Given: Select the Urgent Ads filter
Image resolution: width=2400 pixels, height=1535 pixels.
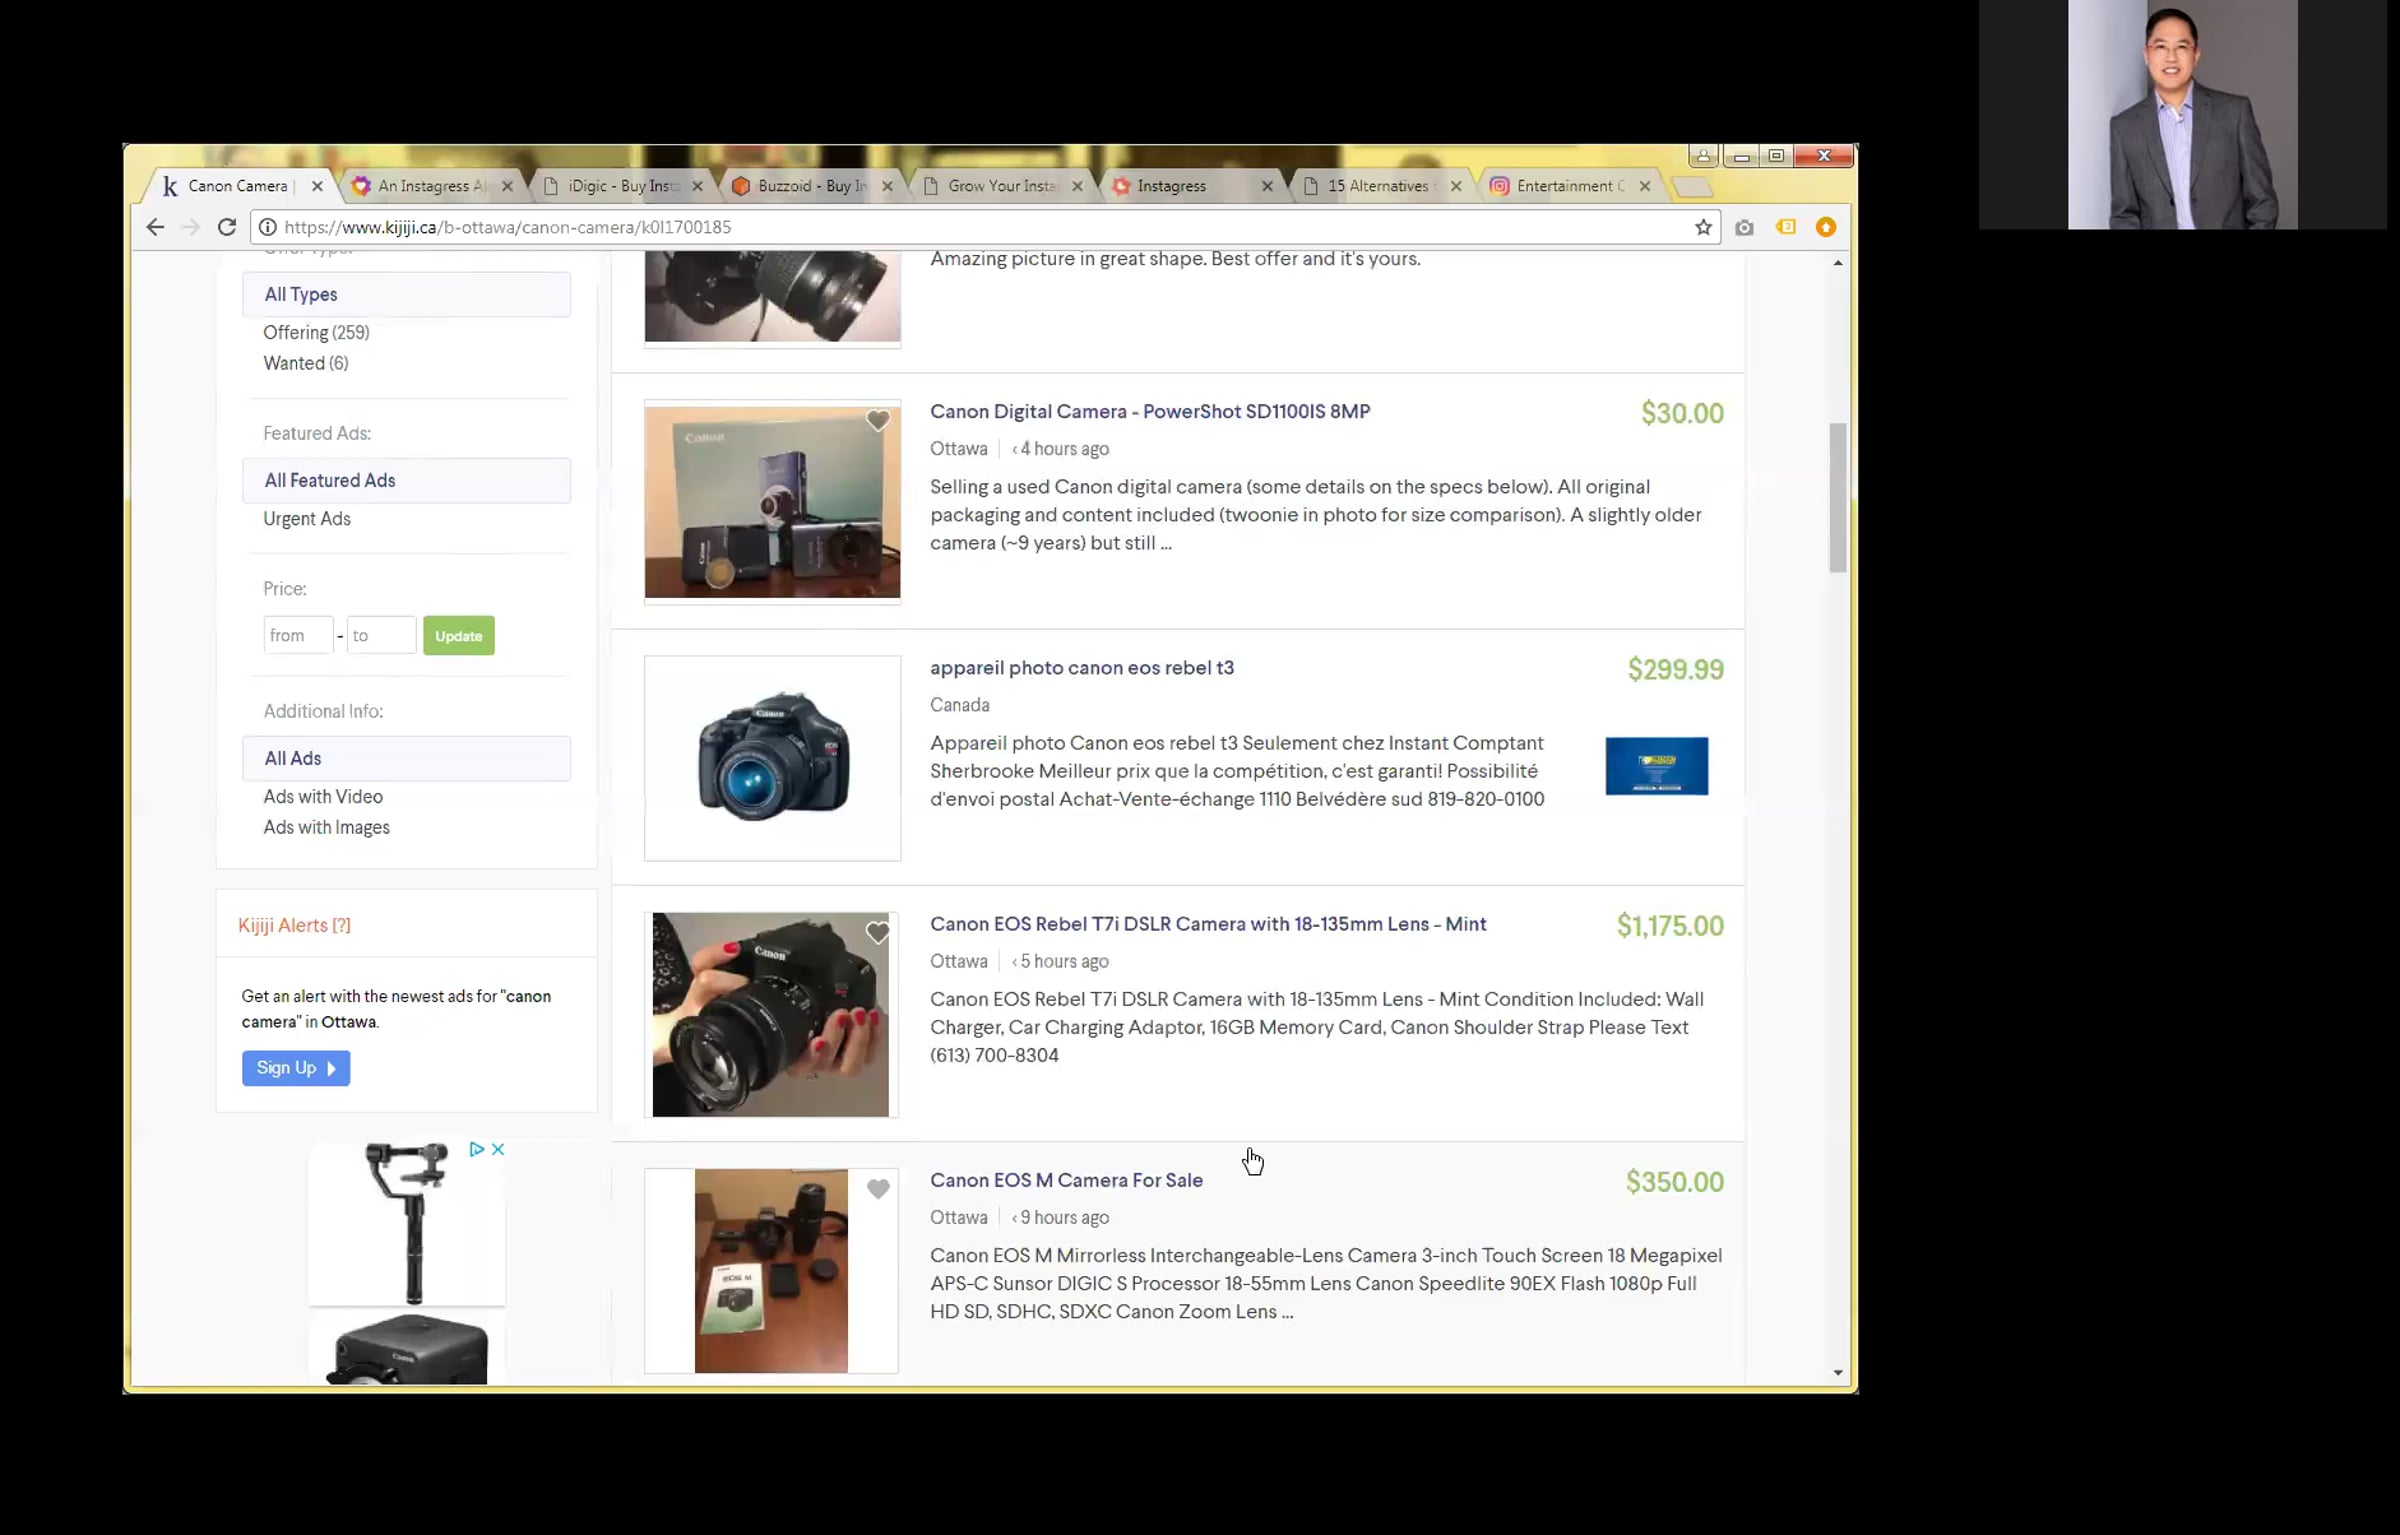Looking at the screenshot, I should 307,519.
